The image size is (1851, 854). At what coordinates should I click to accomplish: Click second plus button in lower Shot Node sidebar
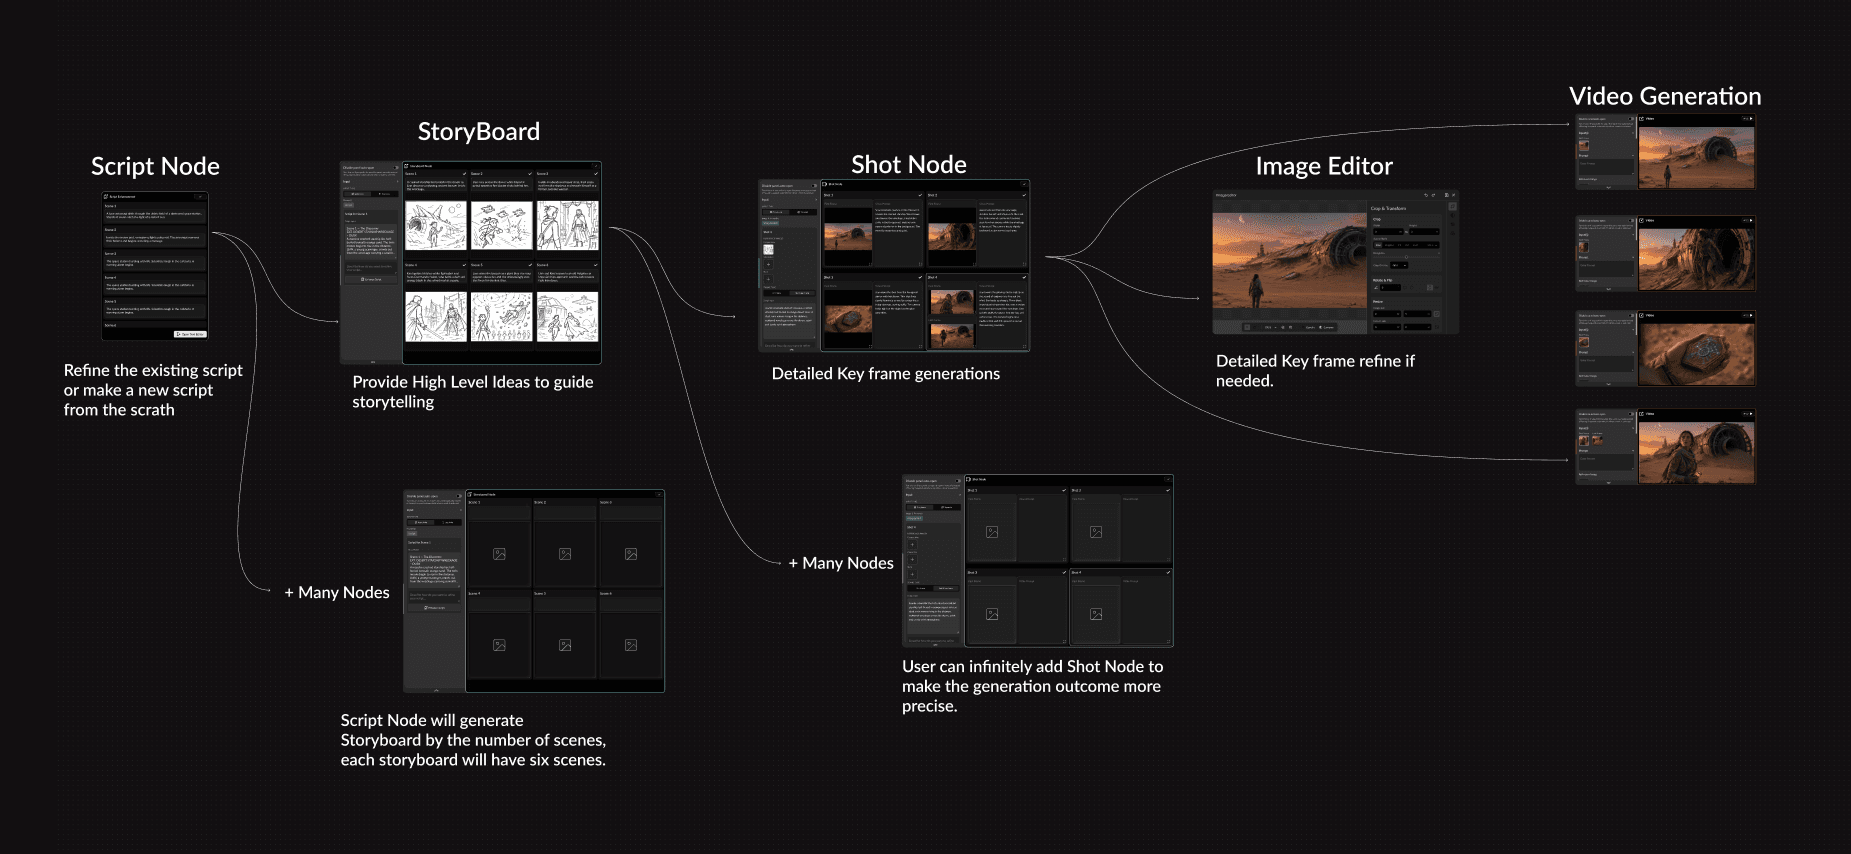912,559
